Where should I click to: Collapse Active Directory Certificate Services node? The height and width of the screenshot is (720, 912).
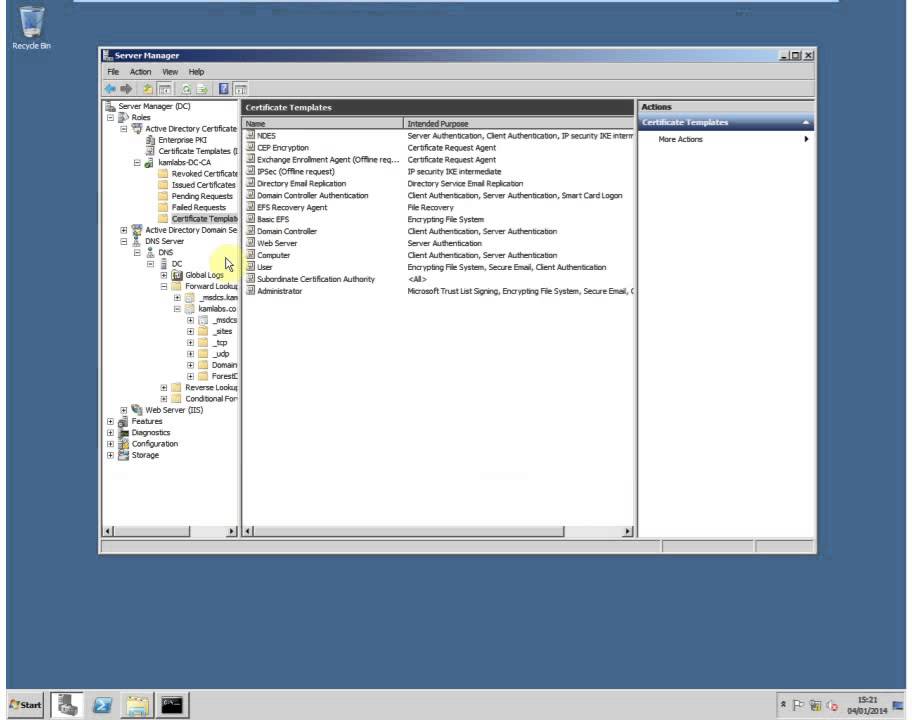[x=123, y=129]
